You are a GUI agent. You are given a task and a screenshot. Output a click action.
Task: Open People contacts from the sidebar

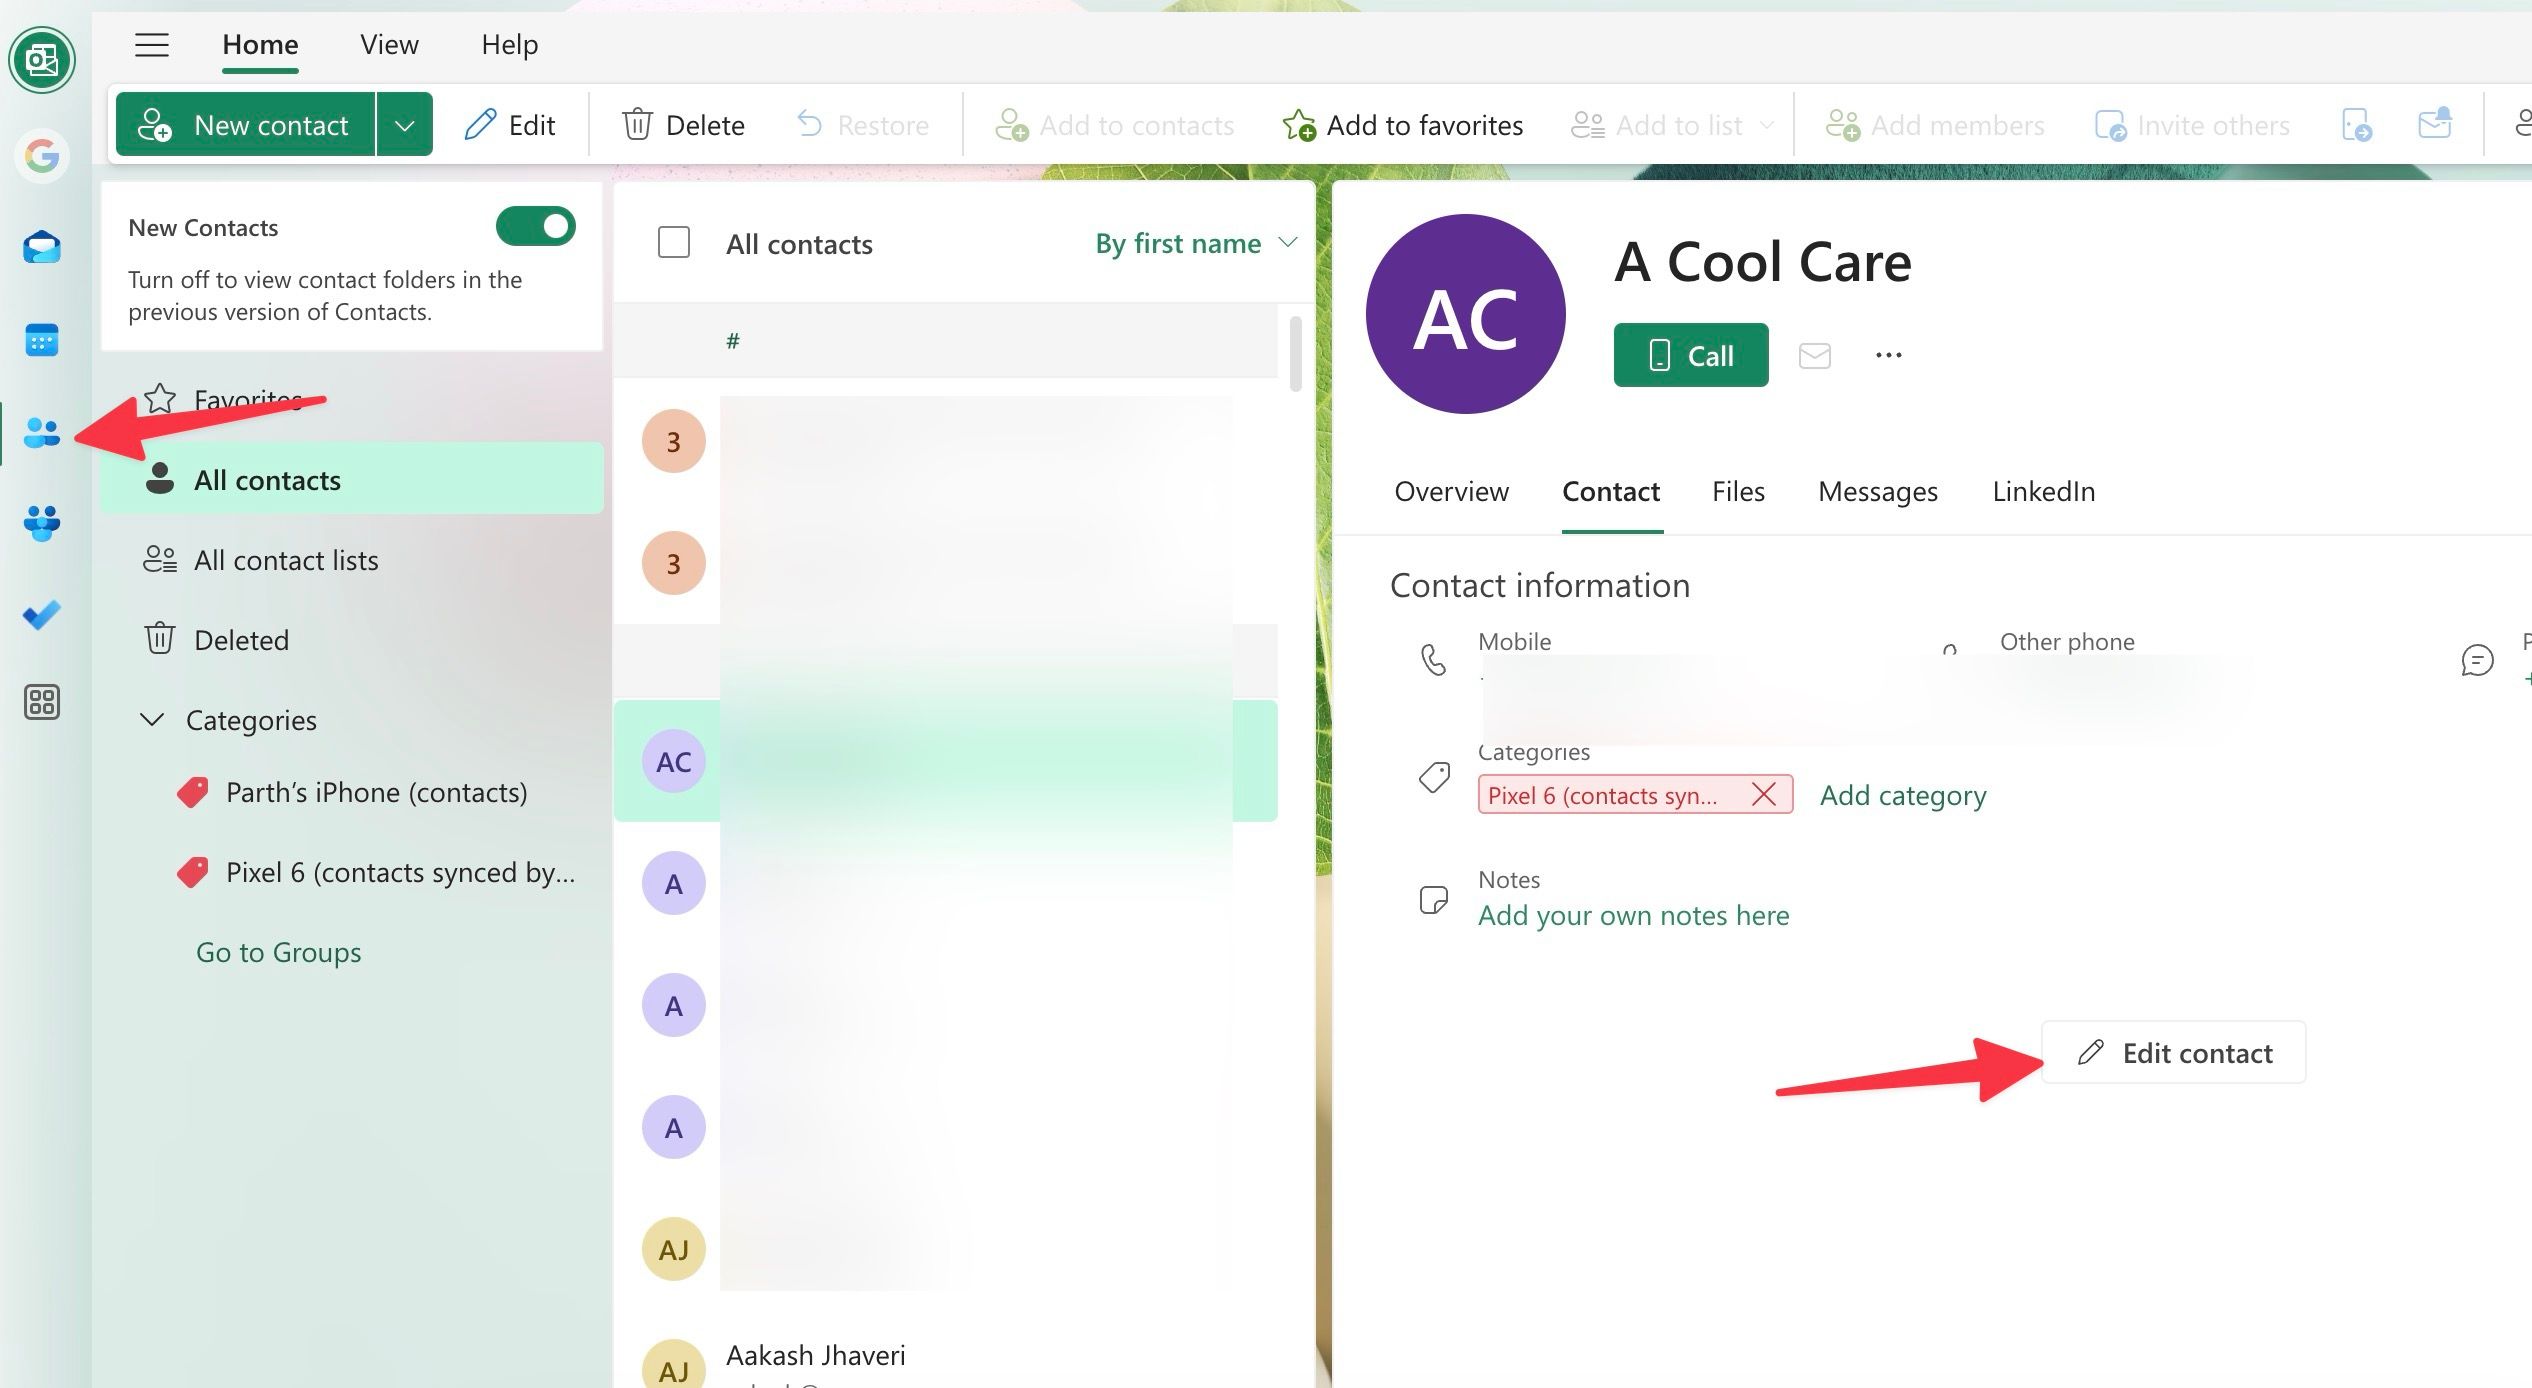(x=42, y=433)
